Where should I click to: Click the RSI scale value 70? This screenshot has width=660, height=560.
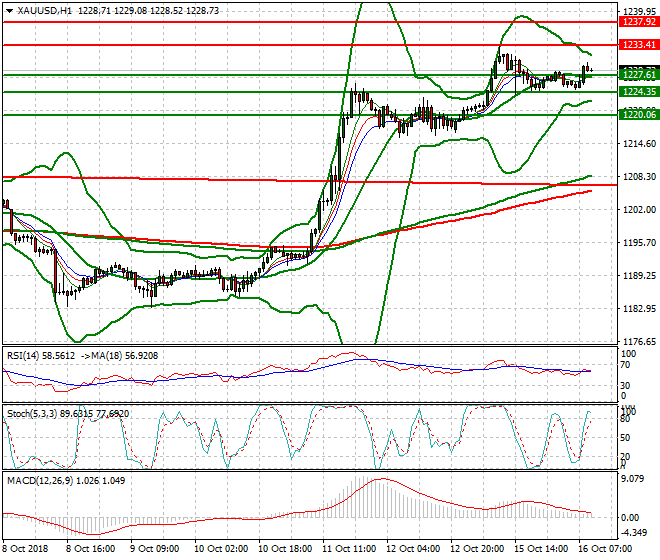625,365
